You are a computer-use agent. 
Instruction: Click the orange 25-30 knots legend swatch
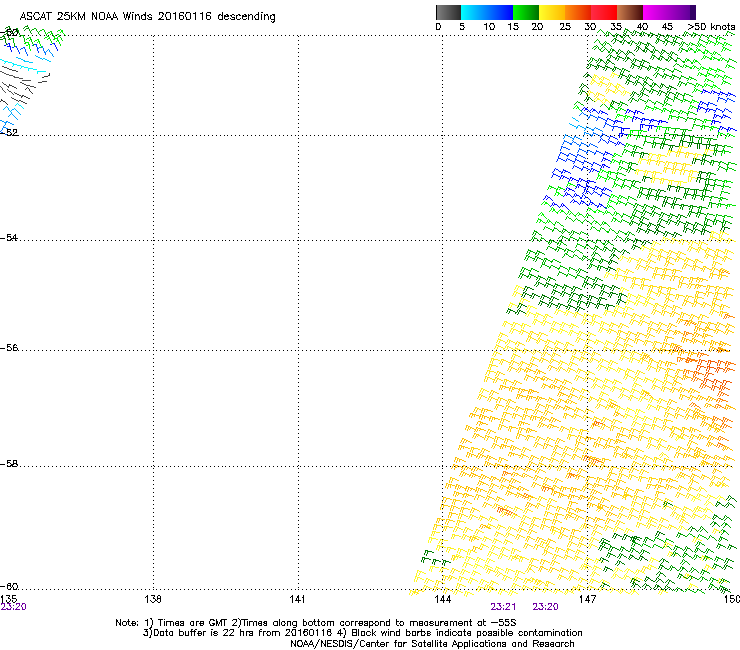point(578,12)
